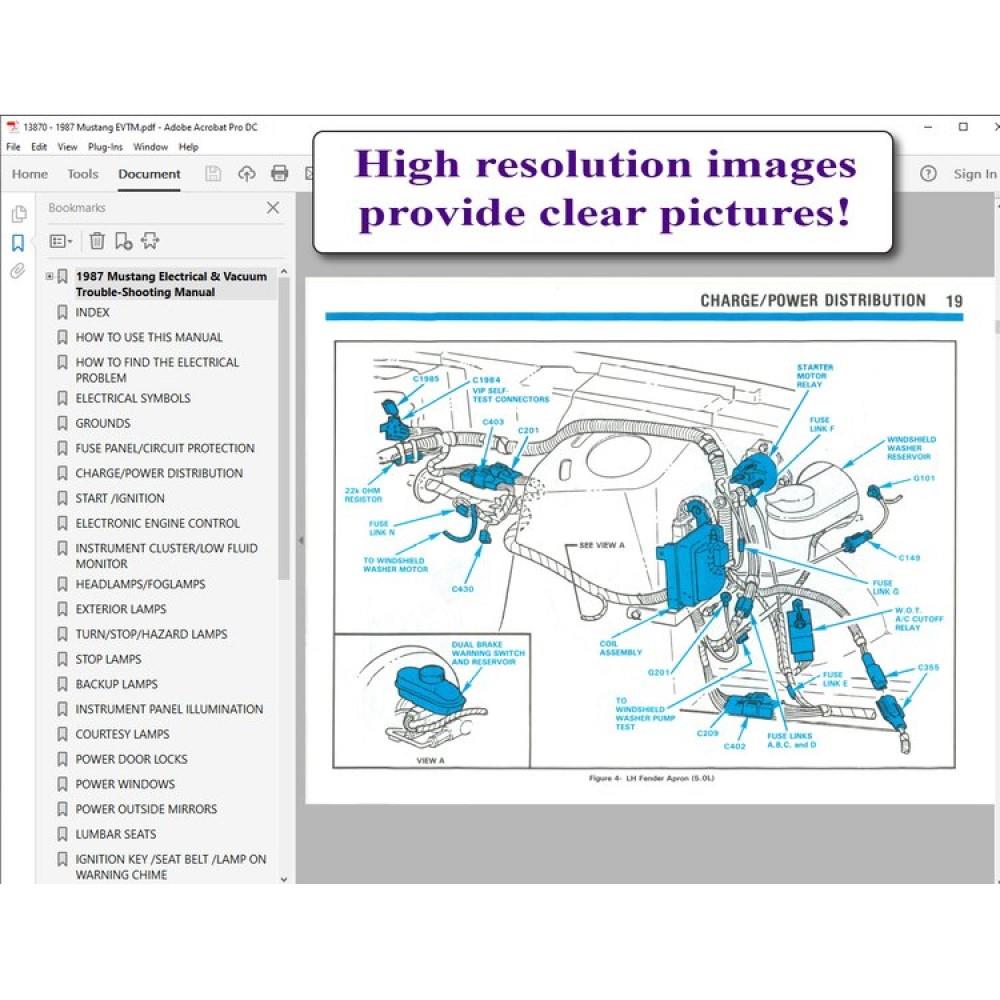Open the INDEX bookmark
The height and width of the screenshot is (1000, 1000).
[92, 312]
